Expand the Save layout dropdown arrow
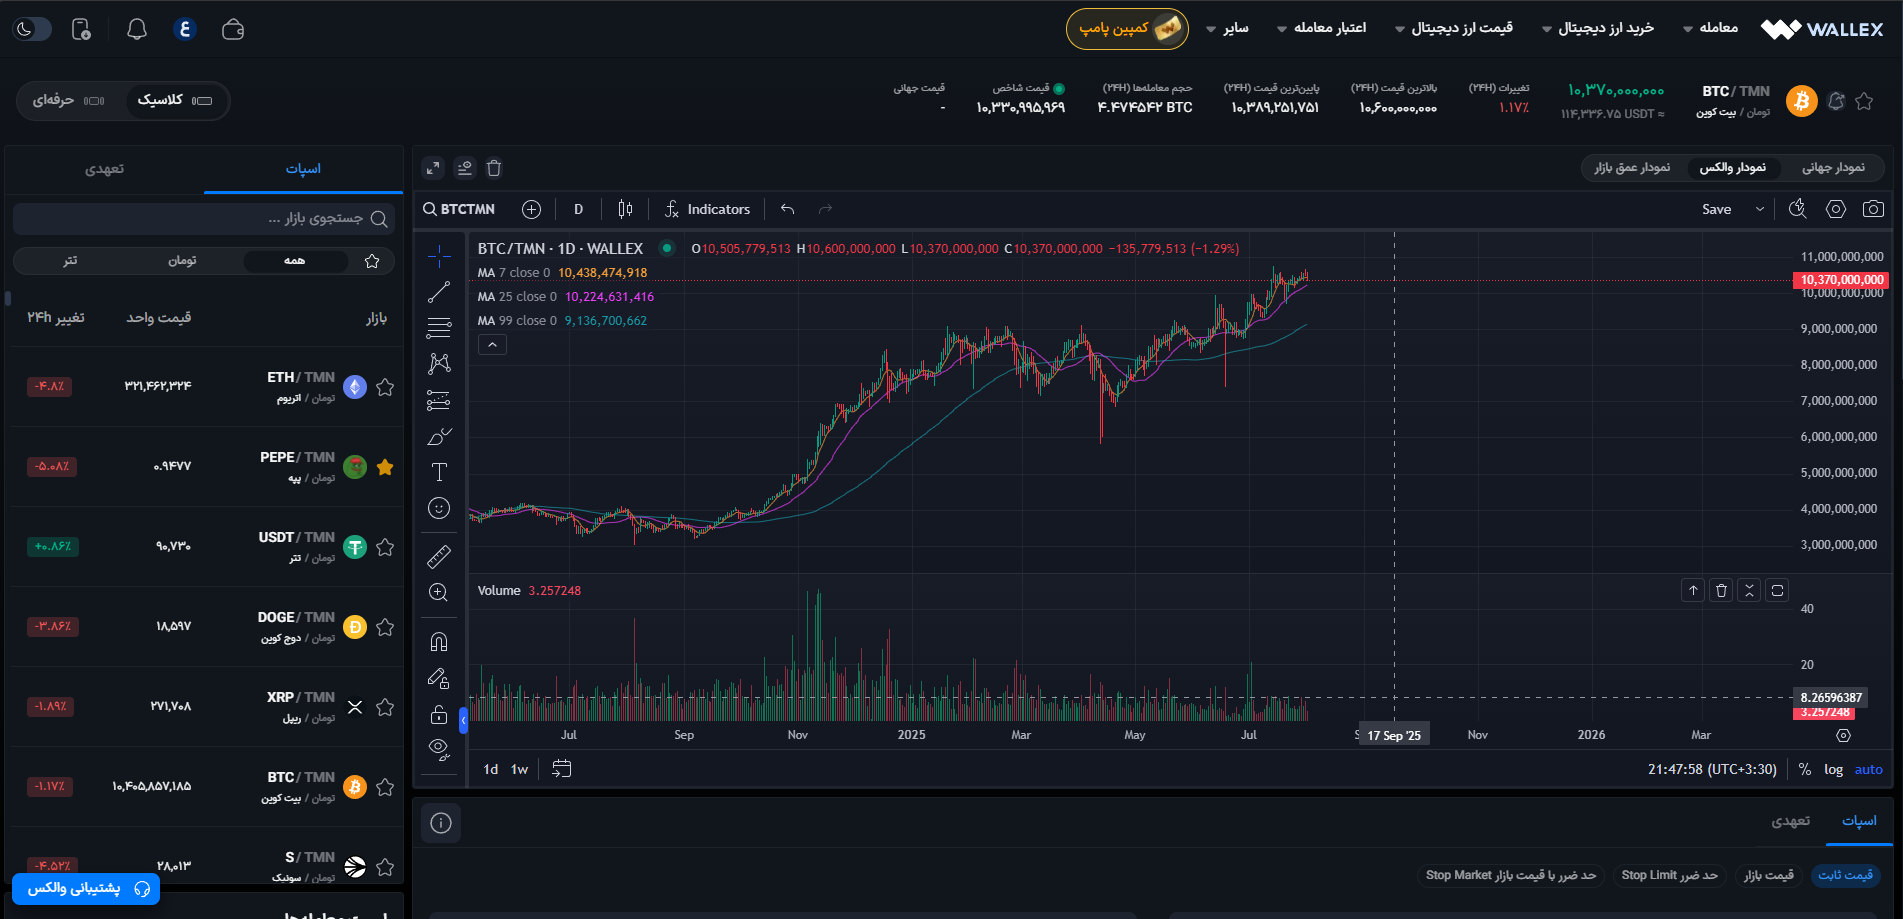The height and width of the screenshot is (919, 1903). pos(1760,209)
